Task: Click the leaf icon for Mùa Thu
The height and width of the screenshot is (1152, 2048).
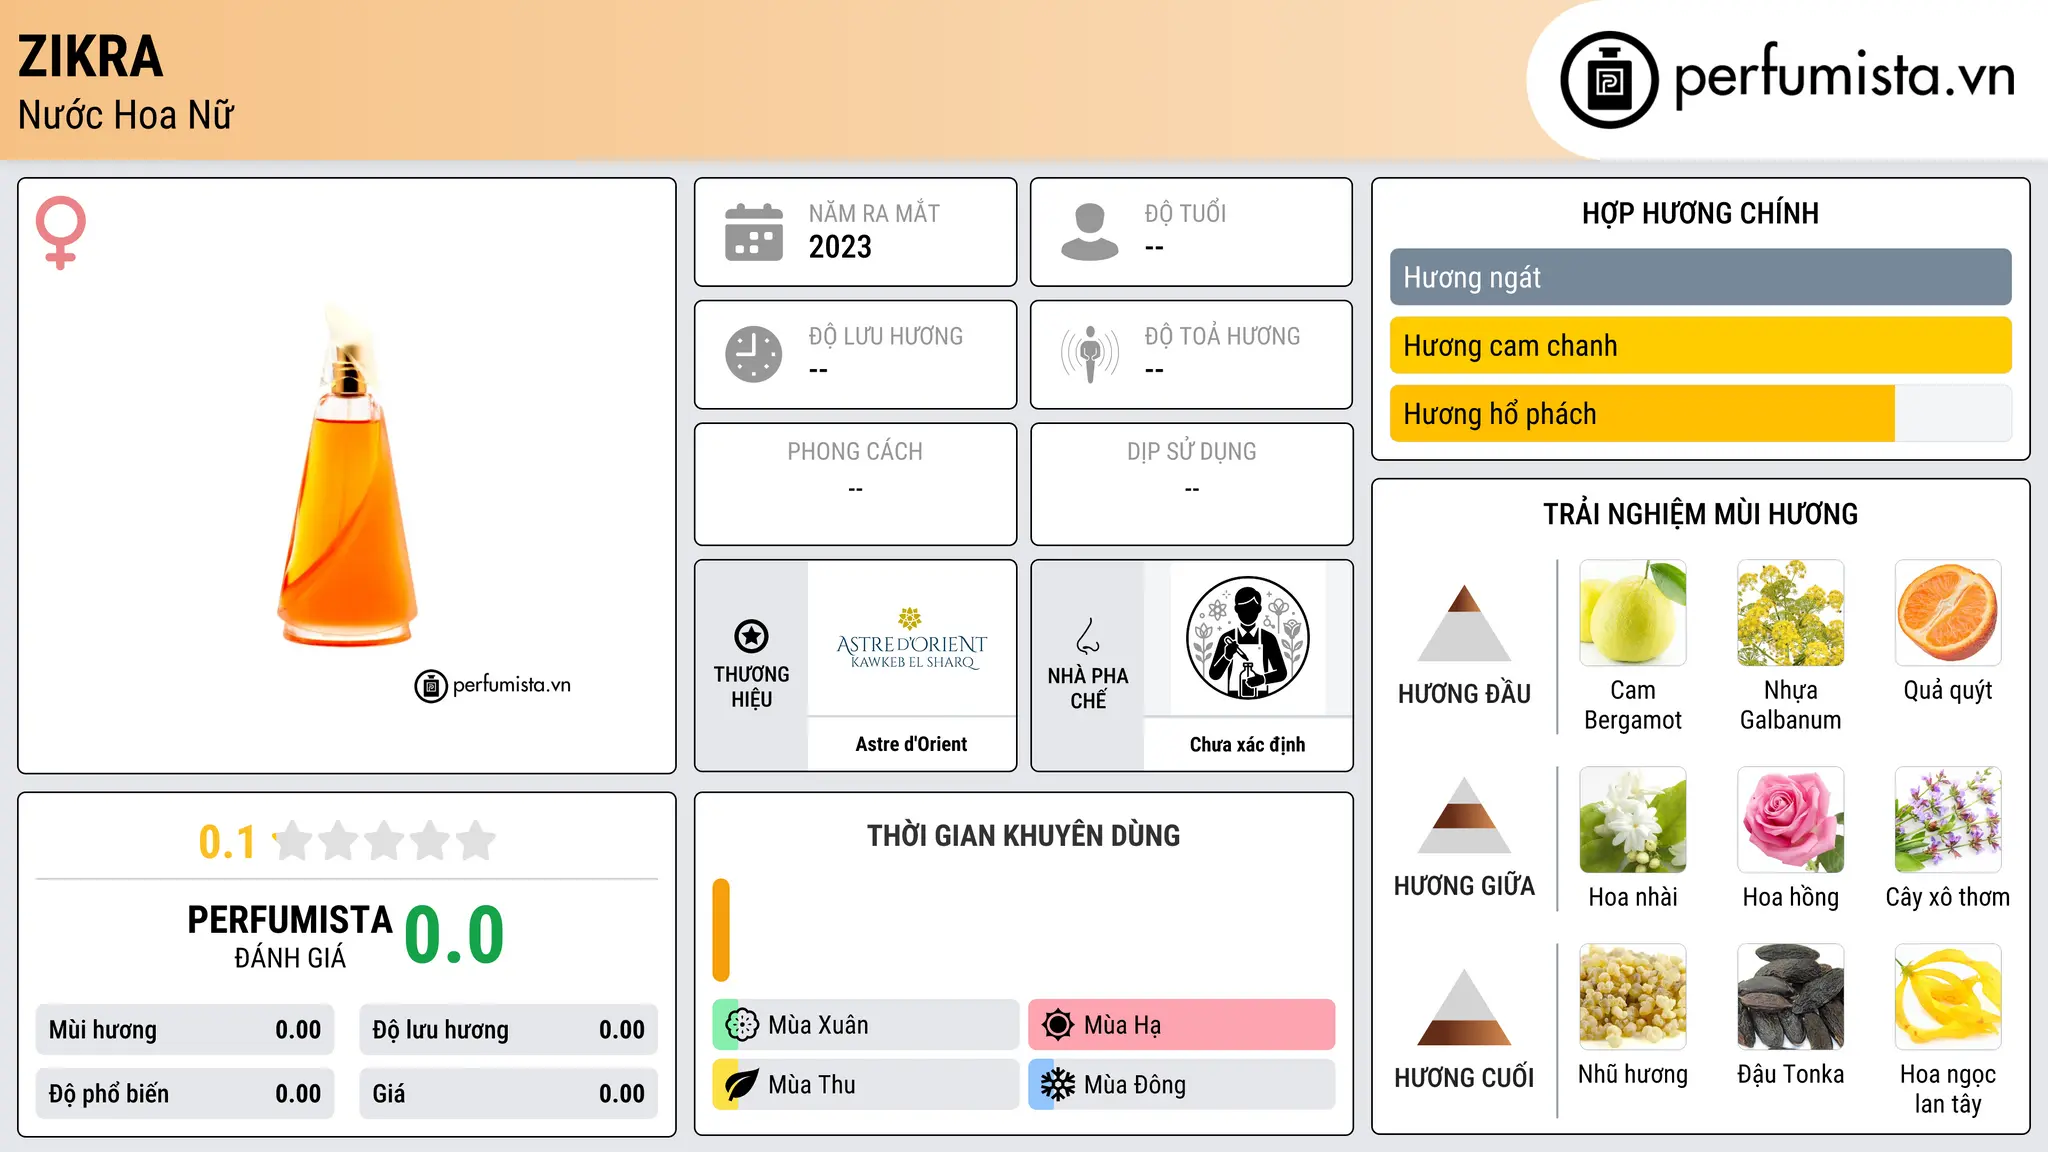Action: coord(742,1085)
